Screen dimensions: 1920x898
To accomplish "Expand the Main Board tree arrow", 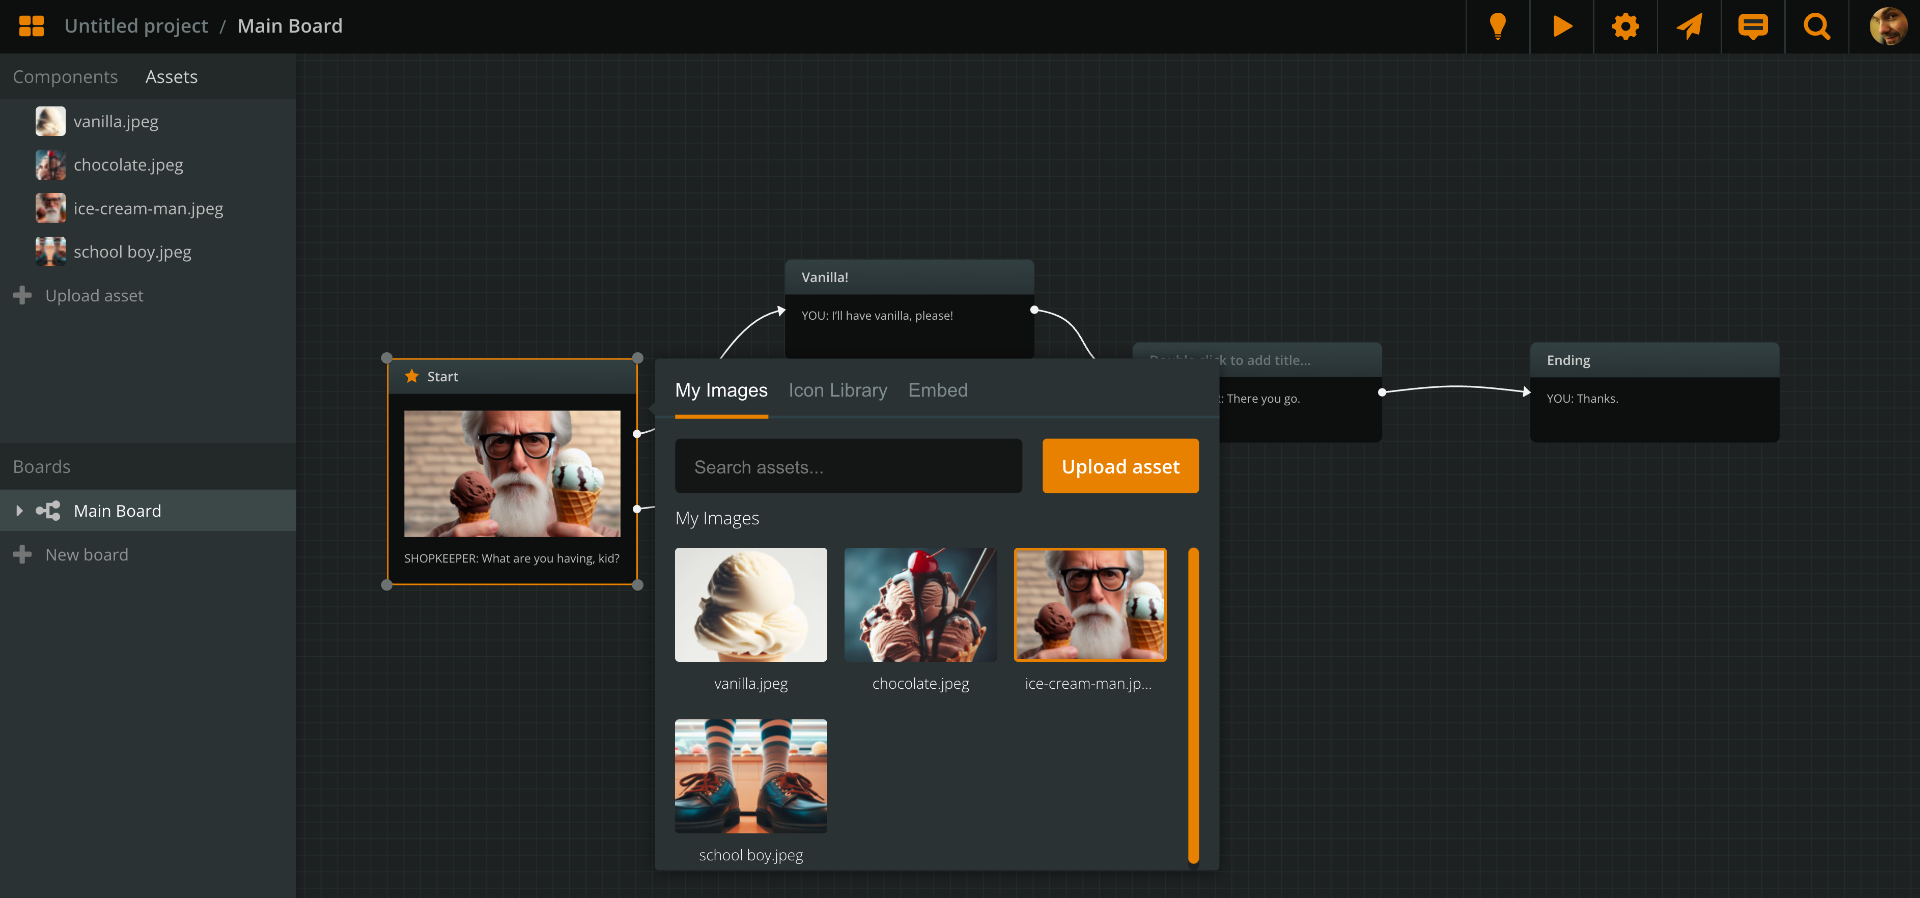I will pyautogui.click(x=19, y=511).
